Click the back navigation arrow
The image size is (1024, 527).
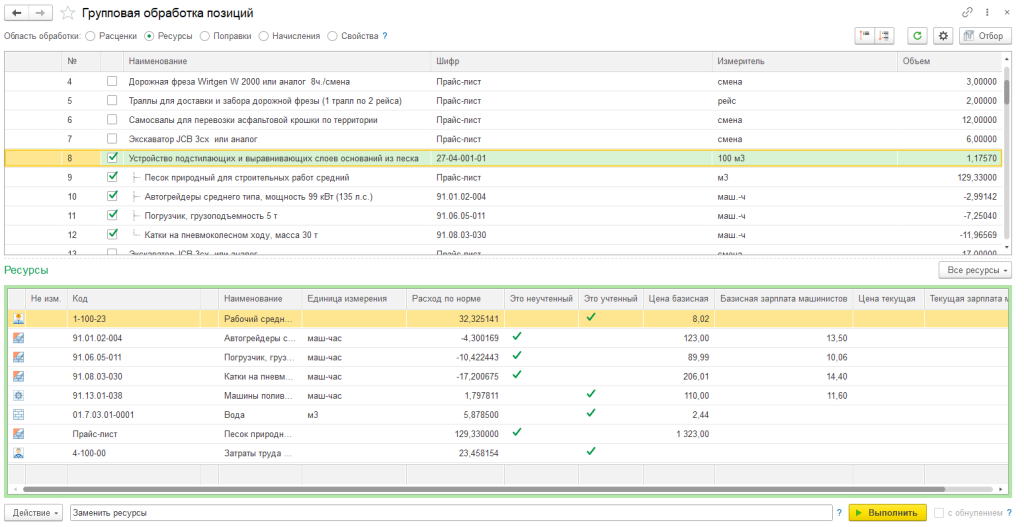tap(17, 12)
